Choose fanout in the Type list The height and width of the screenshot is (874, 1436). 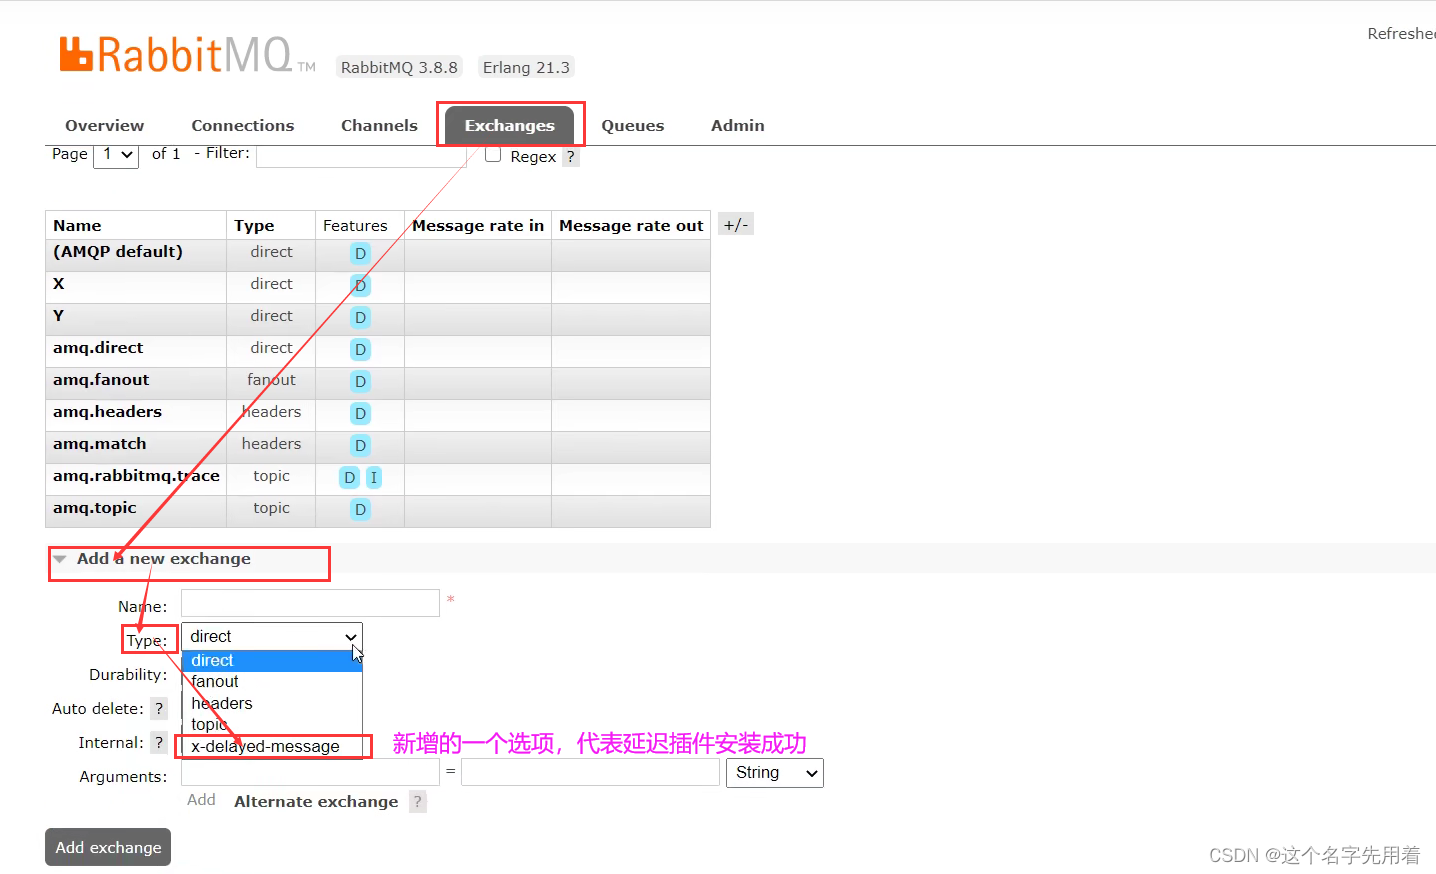pos(272,682)
